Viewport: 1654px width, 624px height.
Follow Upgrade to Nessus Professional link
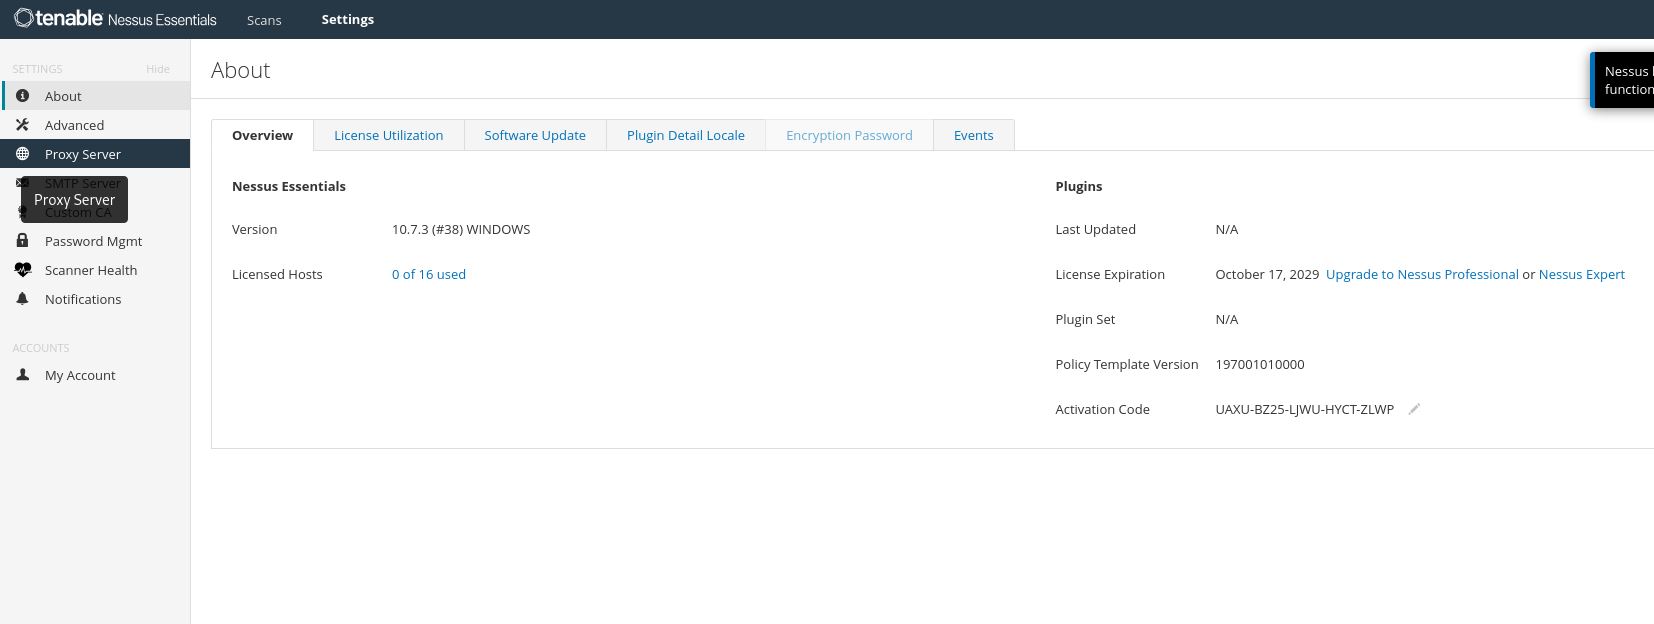1422,274
